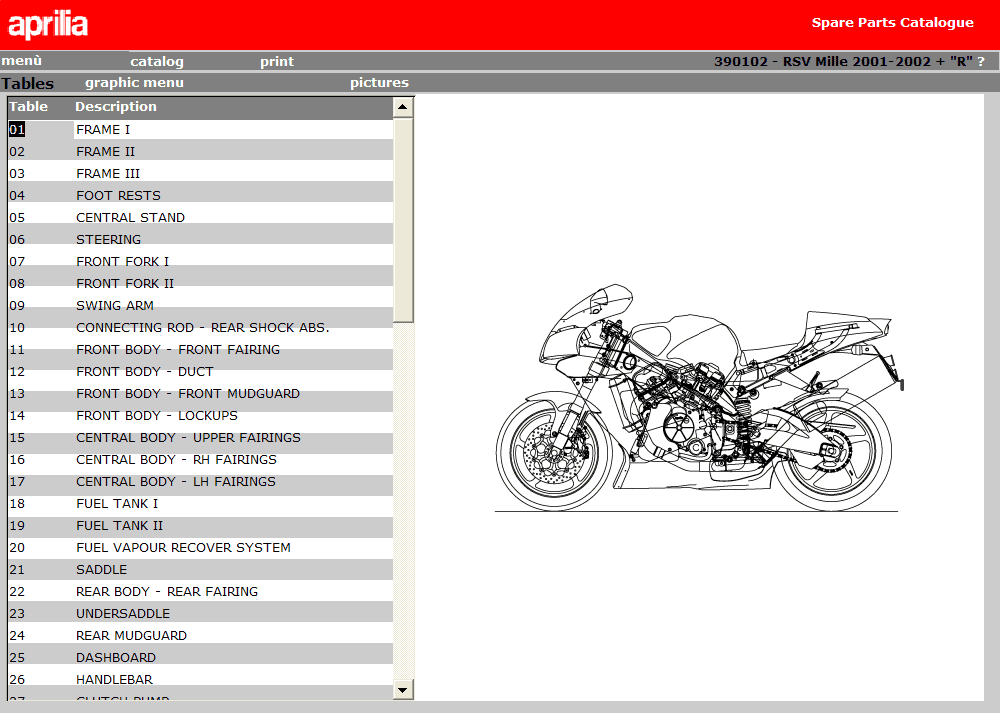Switch to the graphic menu tab
The height and width of the screenshot is (713, 1000).
click(134, 82)
